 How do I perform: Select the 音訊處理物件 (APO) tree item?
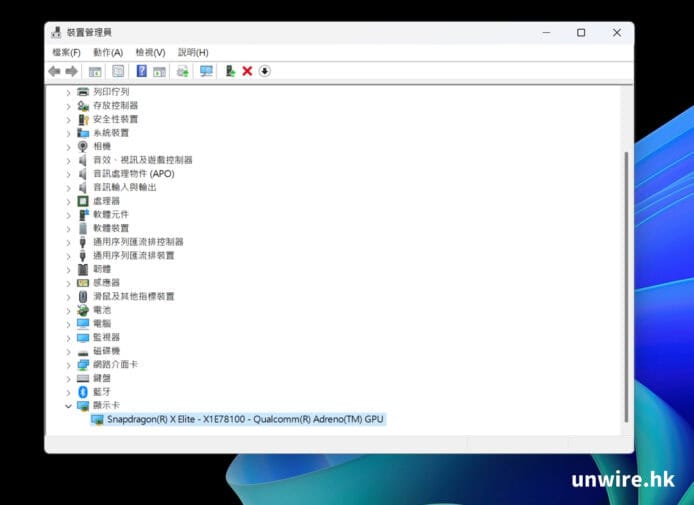coord(133,173)
